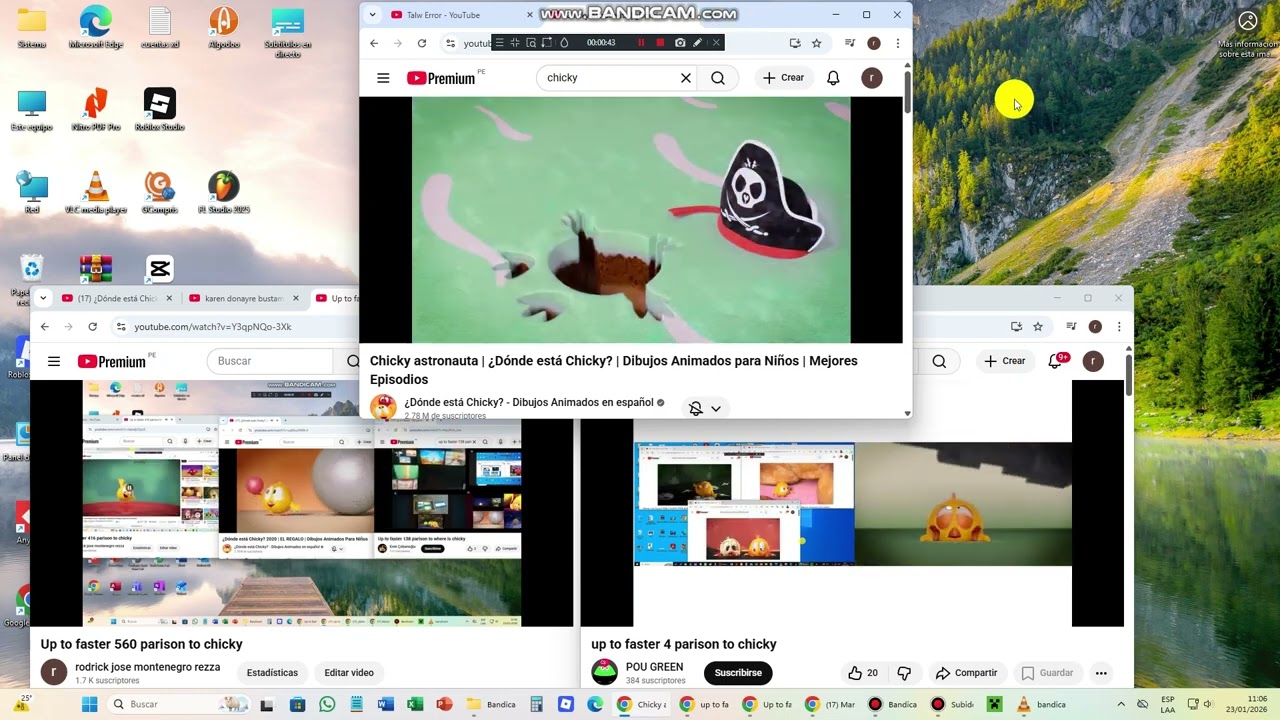Close the 'karen donayre bustamante' tab
Viewport: 1280px width, 720px height.
click(x=295, y=298)
